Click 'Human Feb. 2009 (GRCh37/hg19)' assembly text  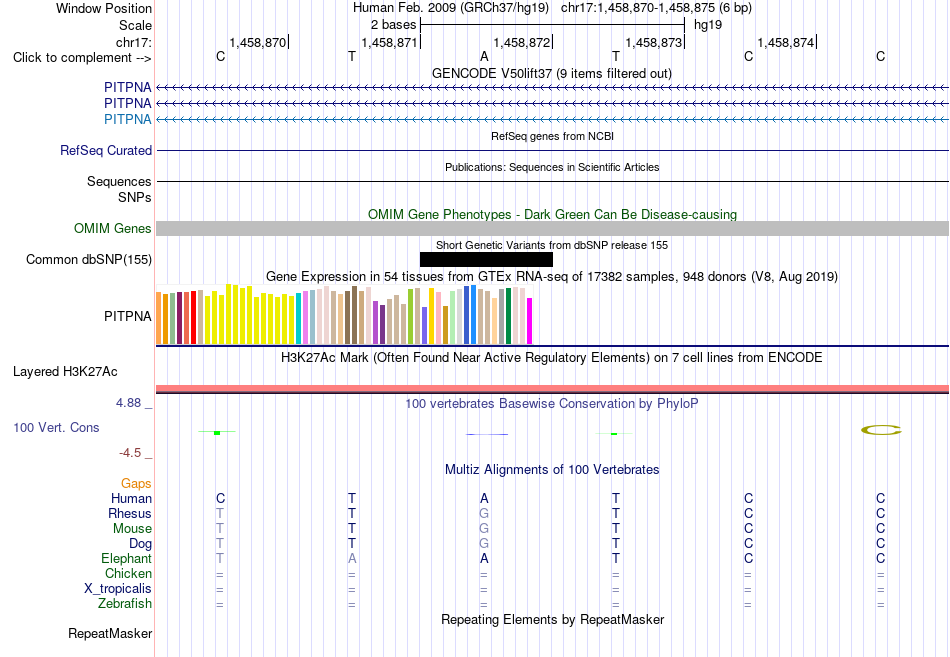pyautogui.click(x=451, y=8)
